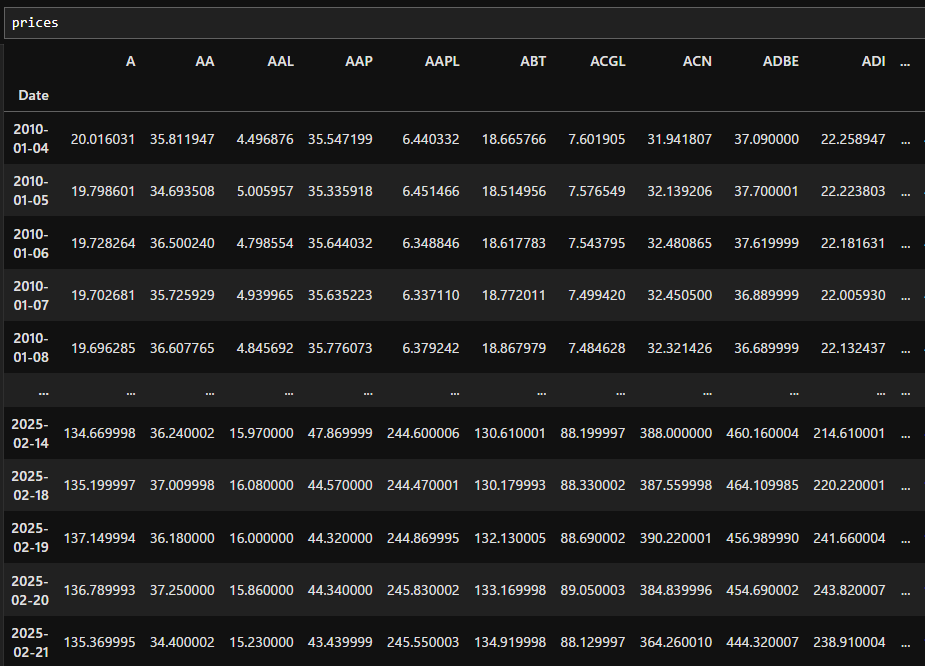Click the 2025-02-14 row label
The height and width of the screenshot is (666, 925).
pyautogui.click(x=30, y=434)
